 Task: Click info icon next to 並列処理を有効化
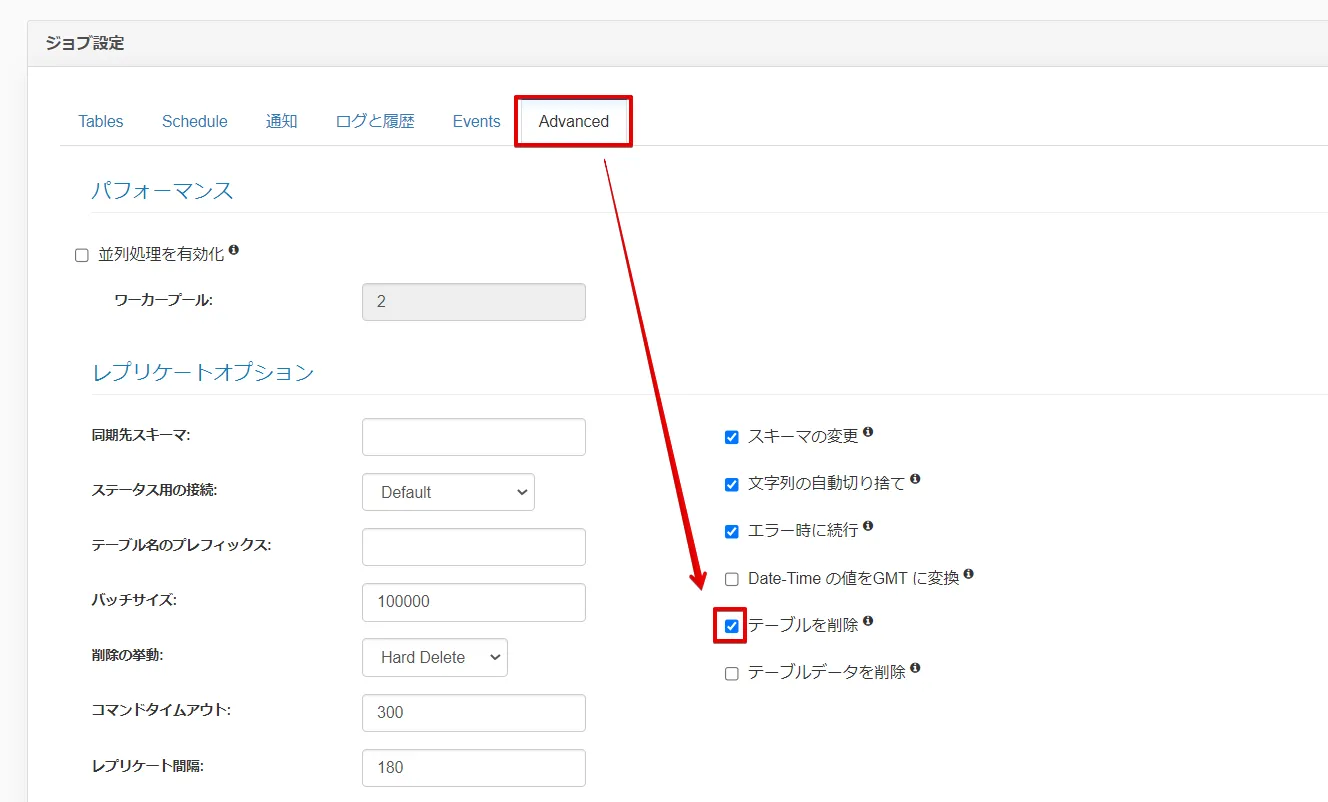233,250
